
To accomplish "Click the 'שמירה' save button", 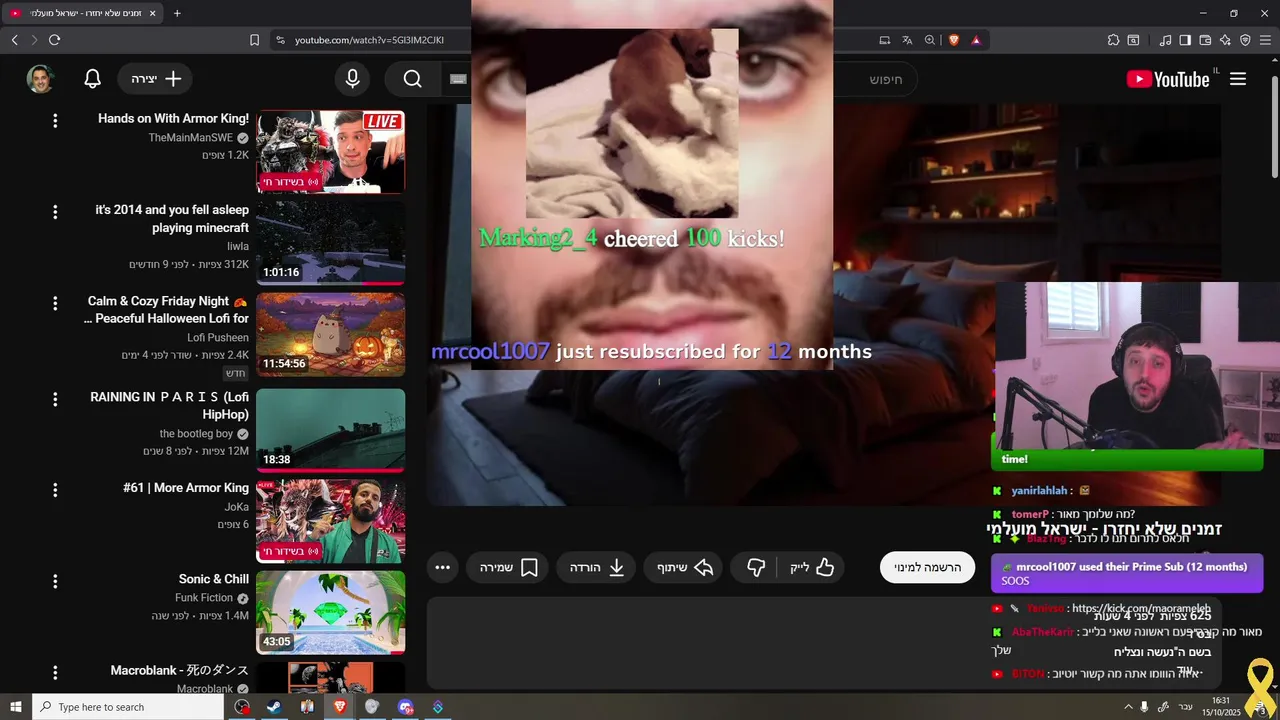I will click(x=508, y=567).
